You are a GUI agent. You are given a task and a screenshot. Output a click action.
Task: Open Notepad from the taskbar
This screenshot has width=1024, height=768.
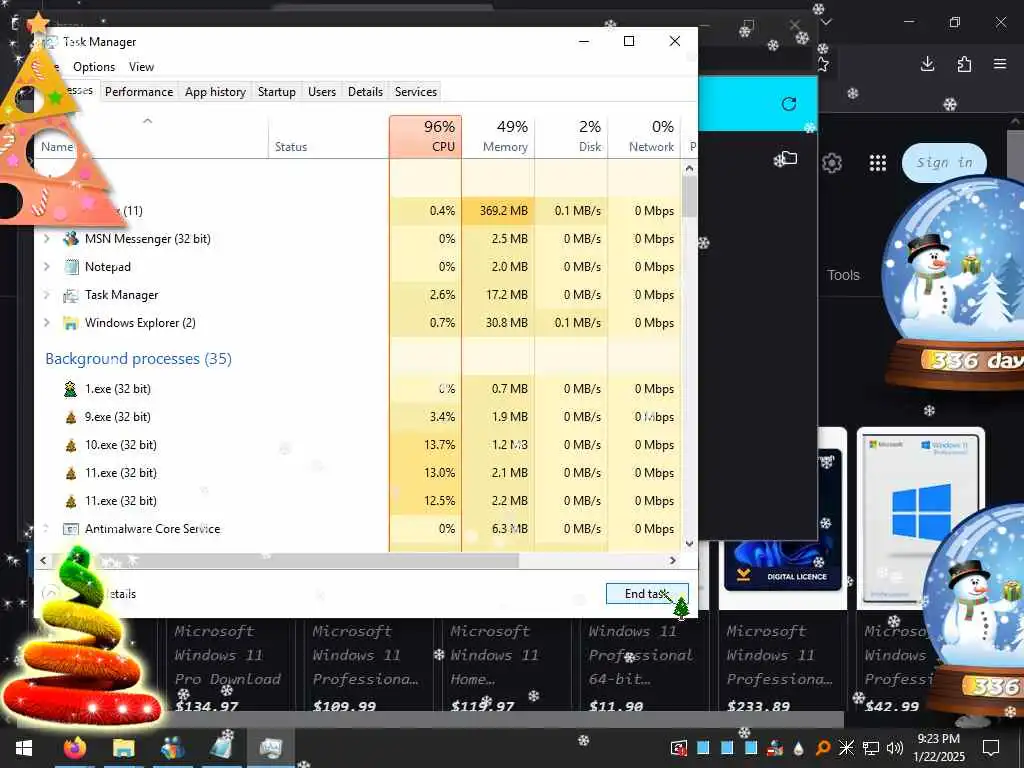coord(221,748)
